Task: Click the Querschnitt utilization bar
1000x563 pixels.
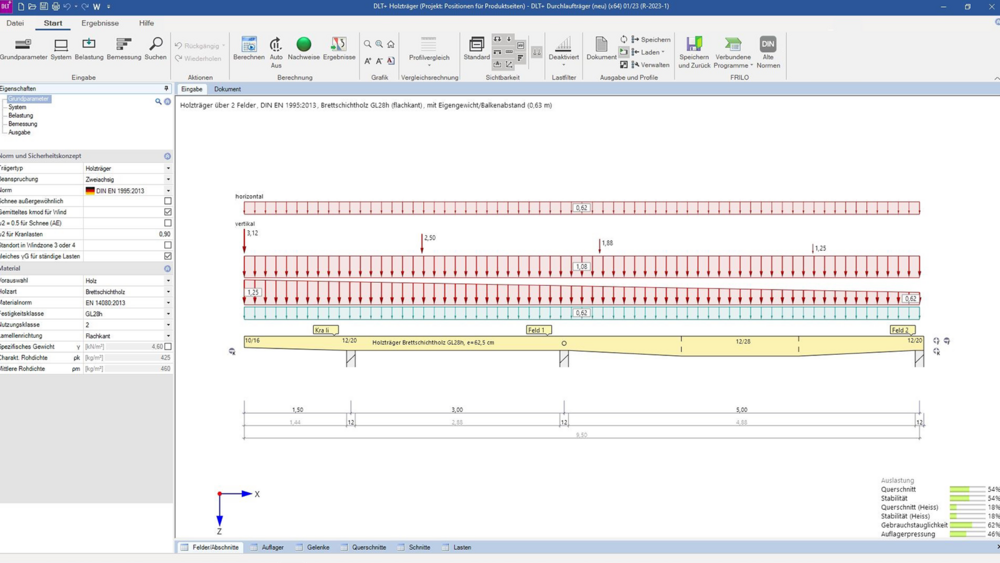Action: [x=967, y=490]
